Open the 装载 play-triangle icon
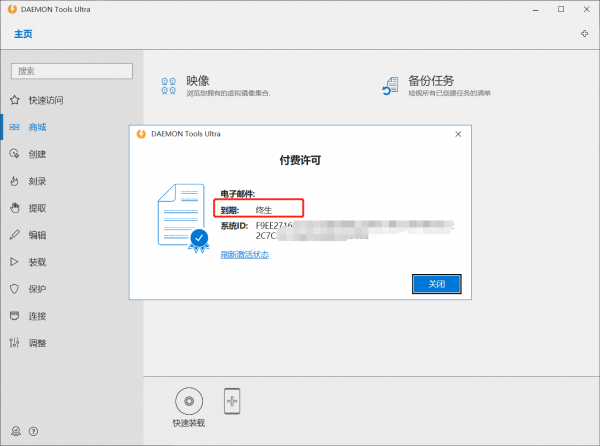Image resolution: width=600 pixels, height=446 pixels. (14, 262)
